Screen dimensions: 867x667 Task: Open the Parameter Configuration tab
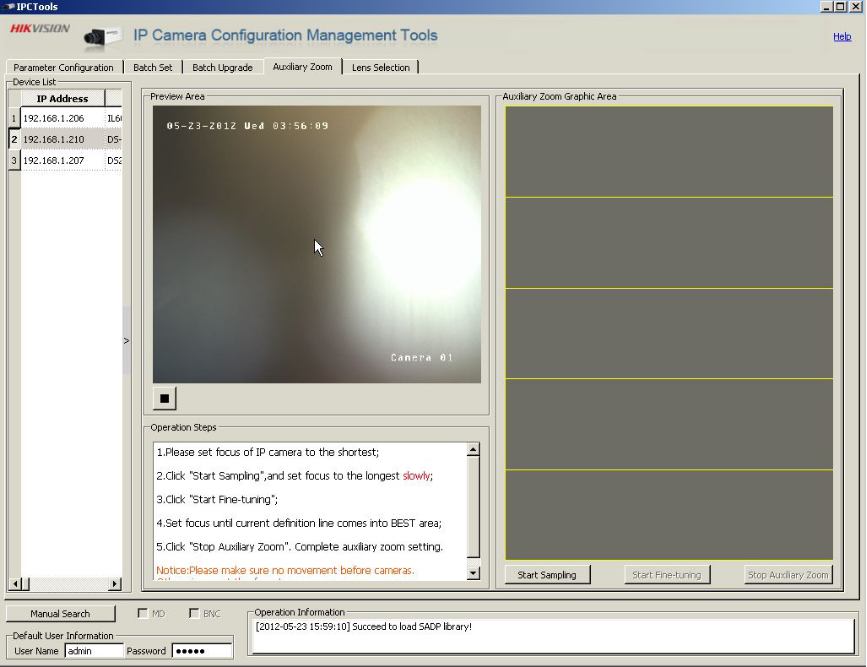pos(64,67)
